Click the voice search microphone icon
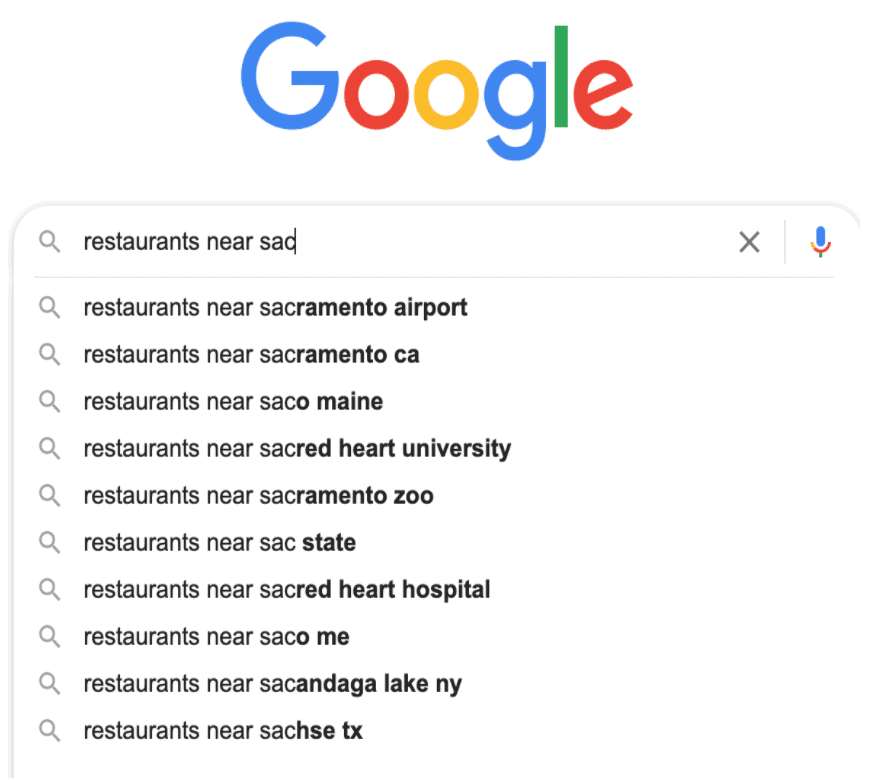This screenshot has width=882, height=780. (820, 242)
